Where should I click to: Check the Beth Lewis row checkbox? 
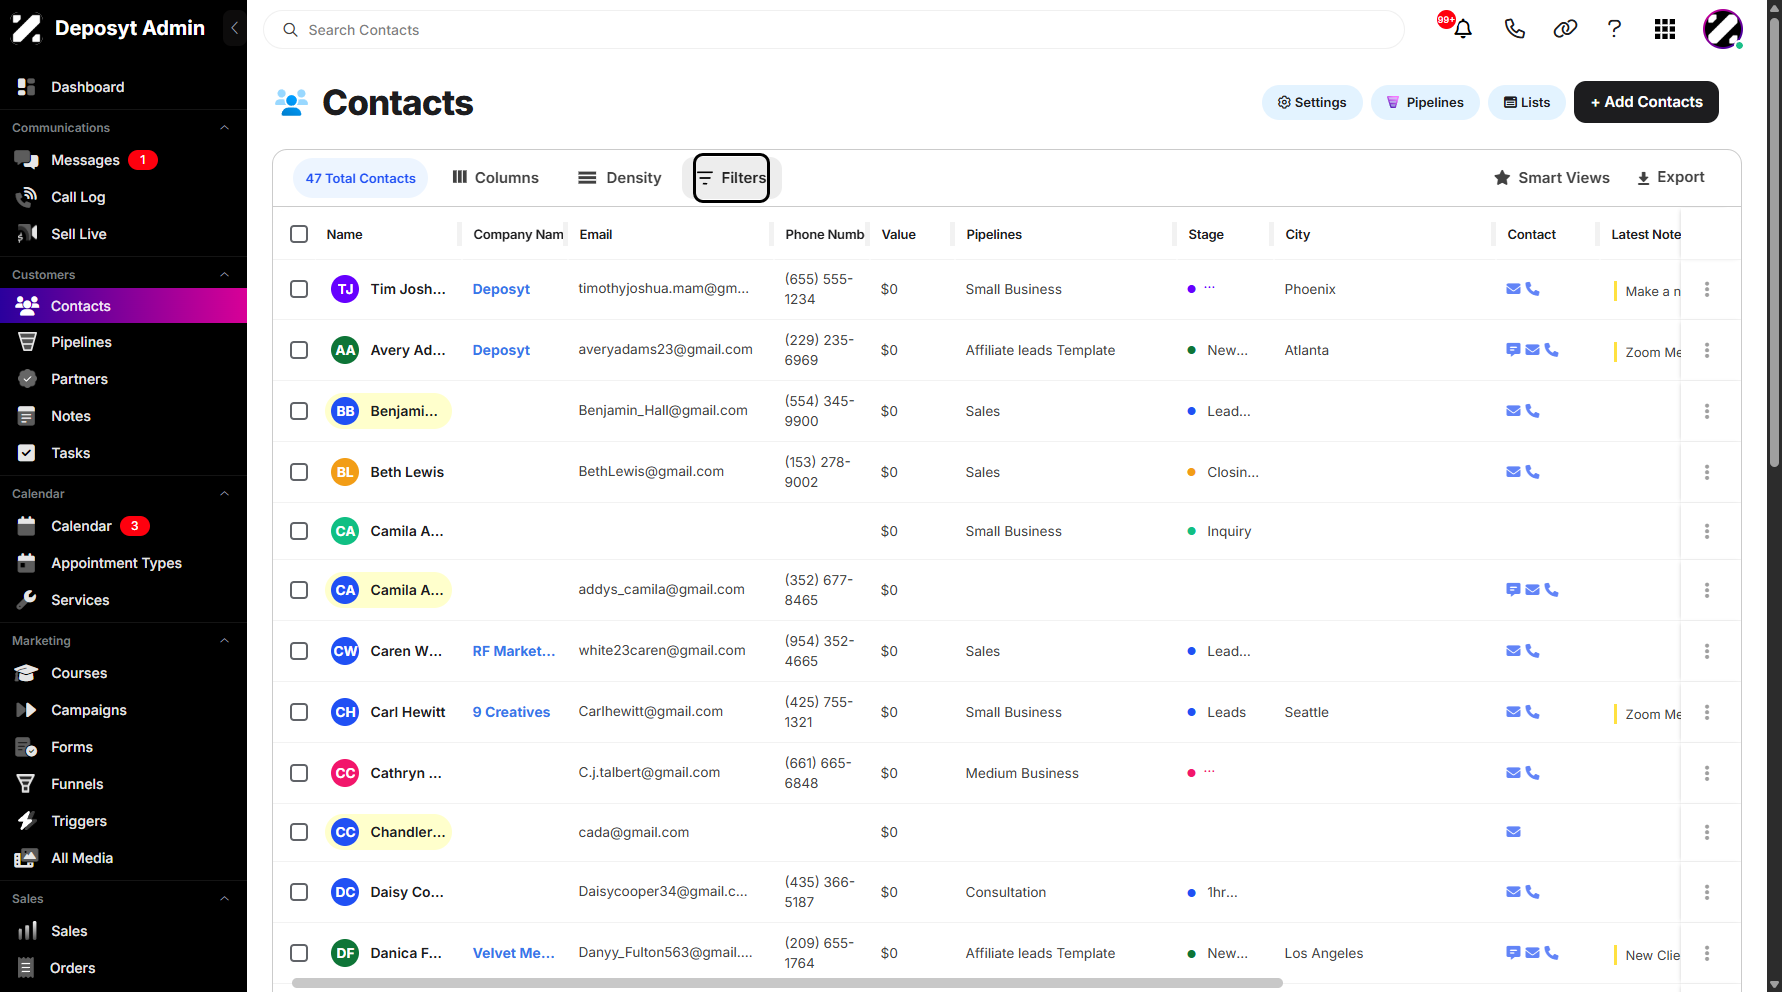(299, 472)
